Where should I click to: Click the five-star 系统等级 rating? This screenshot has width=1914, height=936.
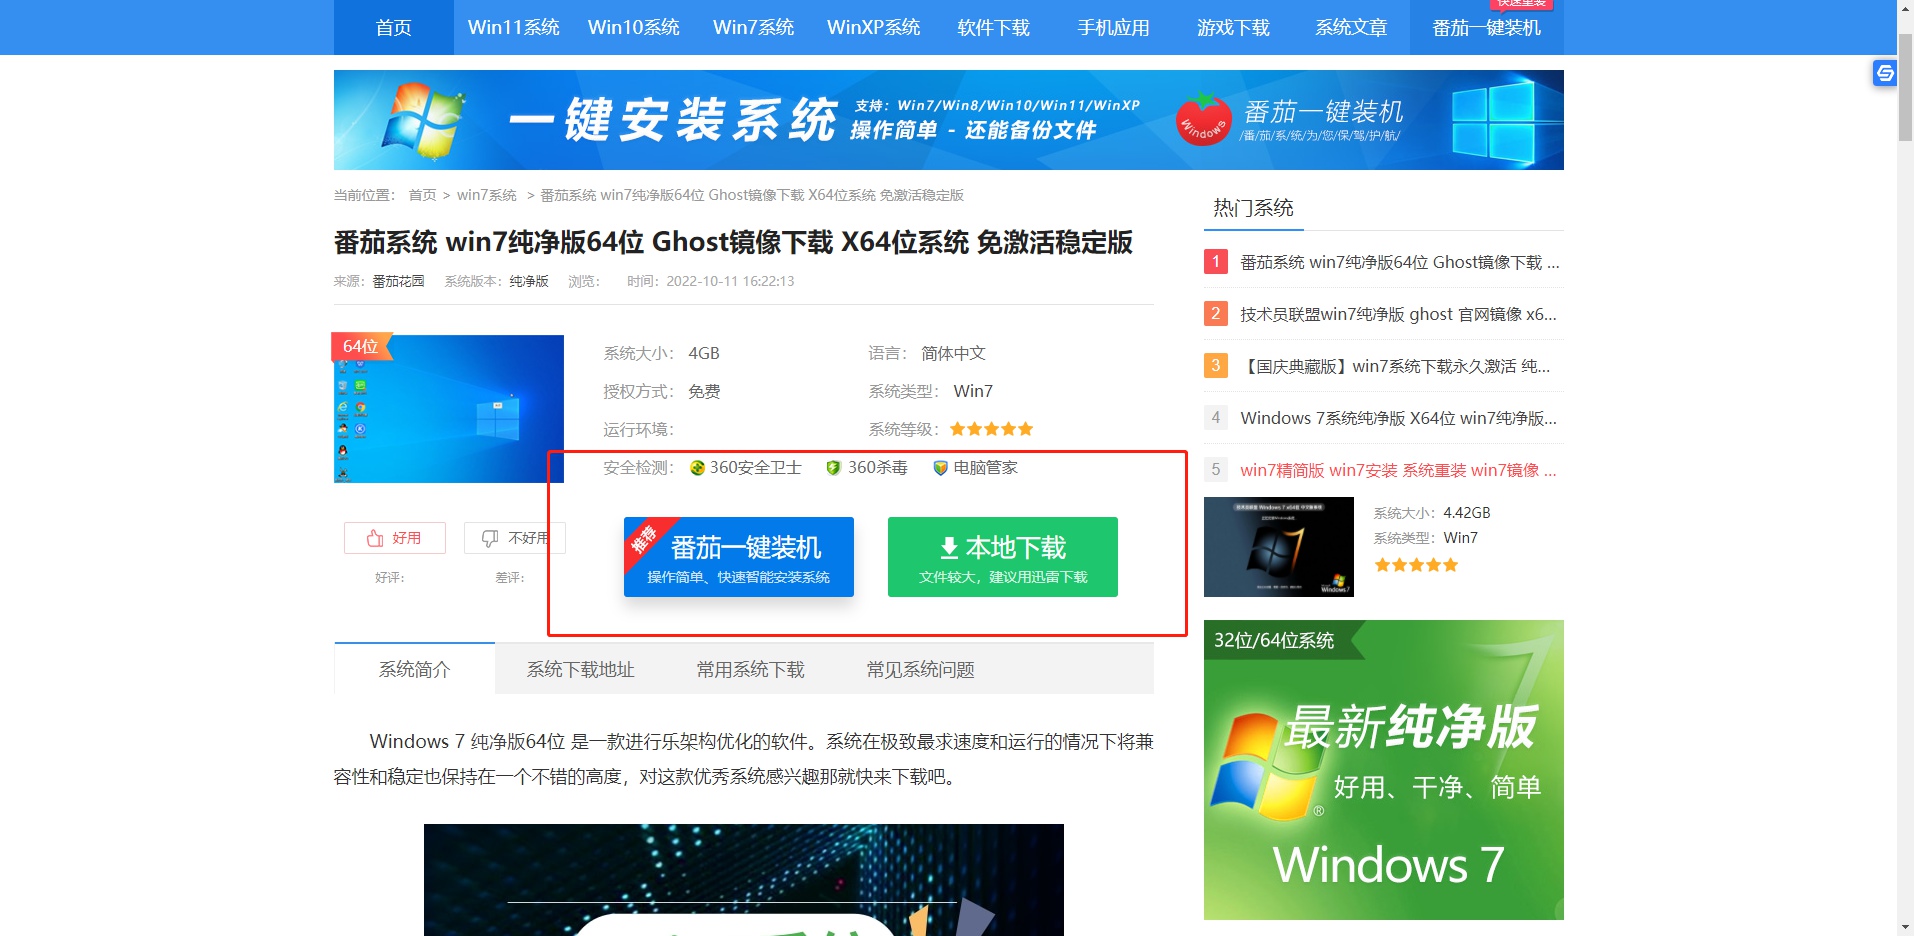click(x=991, y=429)
